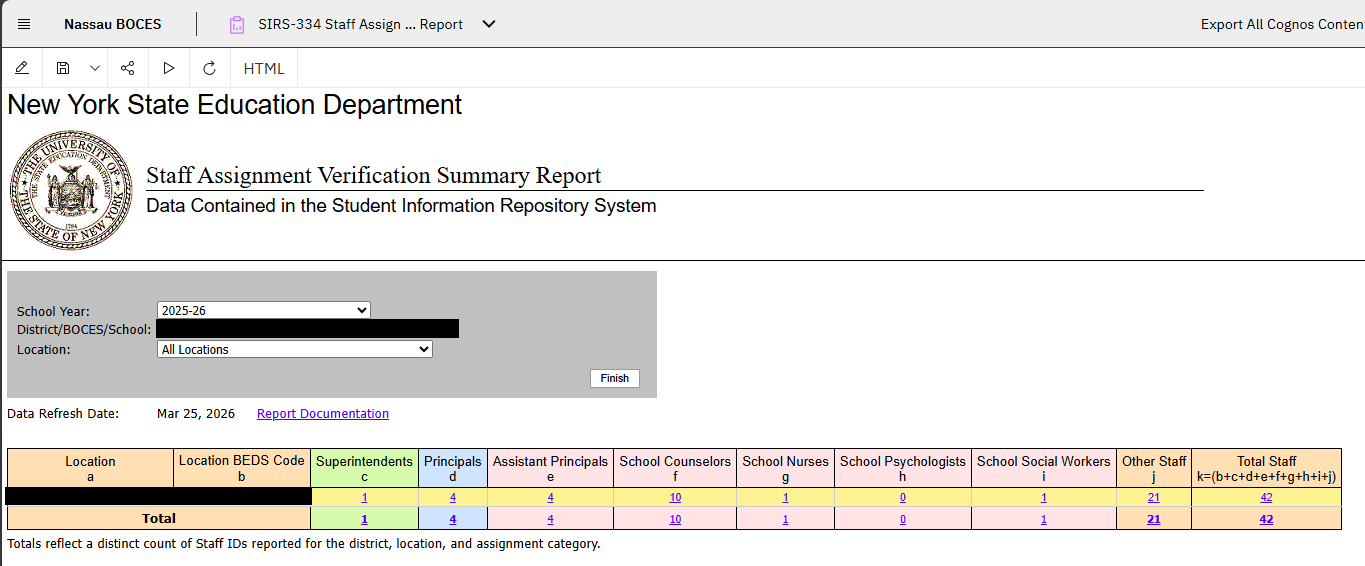This screenshot has width=1365, height=566.
Task: Run the report with play icon
Action: (x=169, y=68)
